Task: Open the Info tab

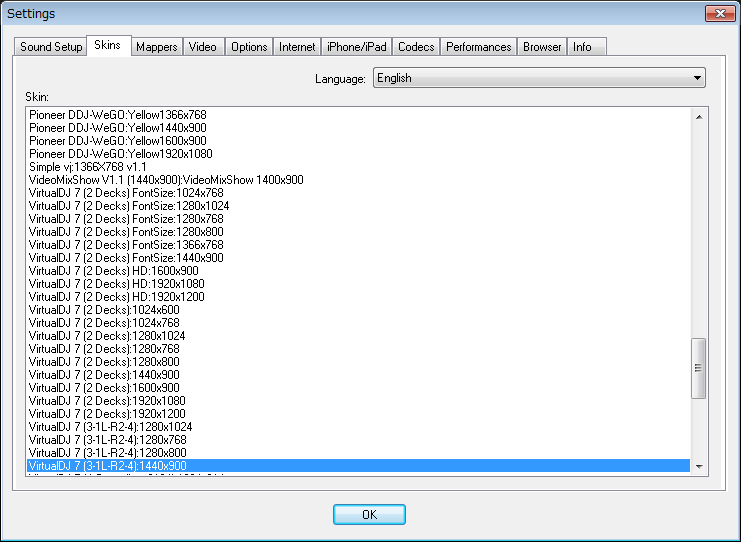Action: pyautogui.click(x=586, y=47)
